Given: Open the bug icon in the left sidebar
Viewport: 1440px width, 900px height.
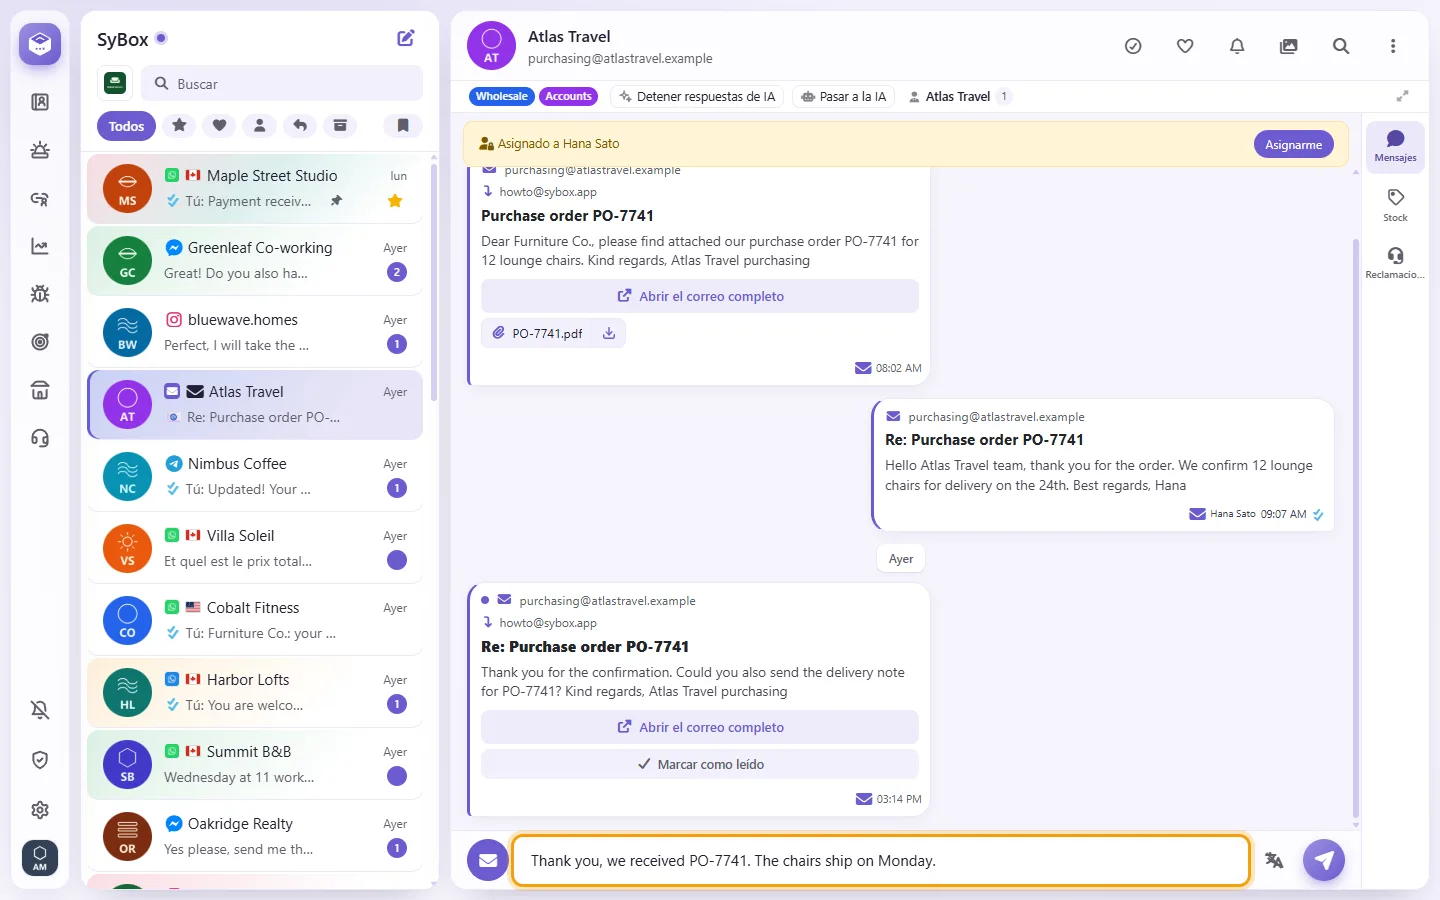Looking at the screenshot, I should tap(40, 294).
